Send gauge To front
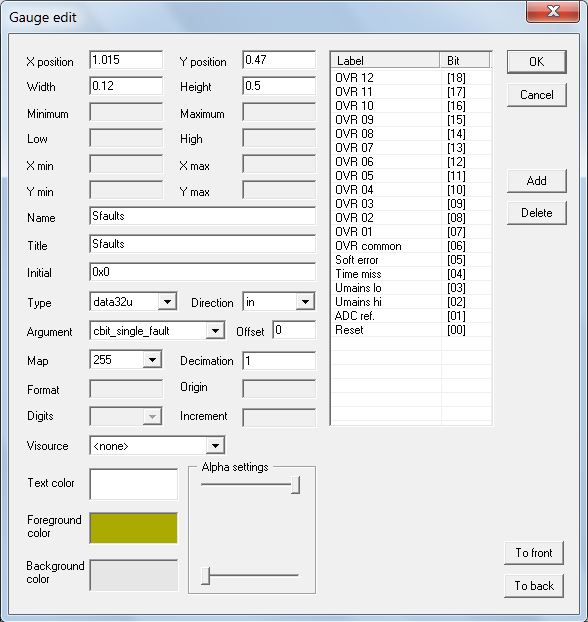 pyautogui.click(x=534, y=553)
